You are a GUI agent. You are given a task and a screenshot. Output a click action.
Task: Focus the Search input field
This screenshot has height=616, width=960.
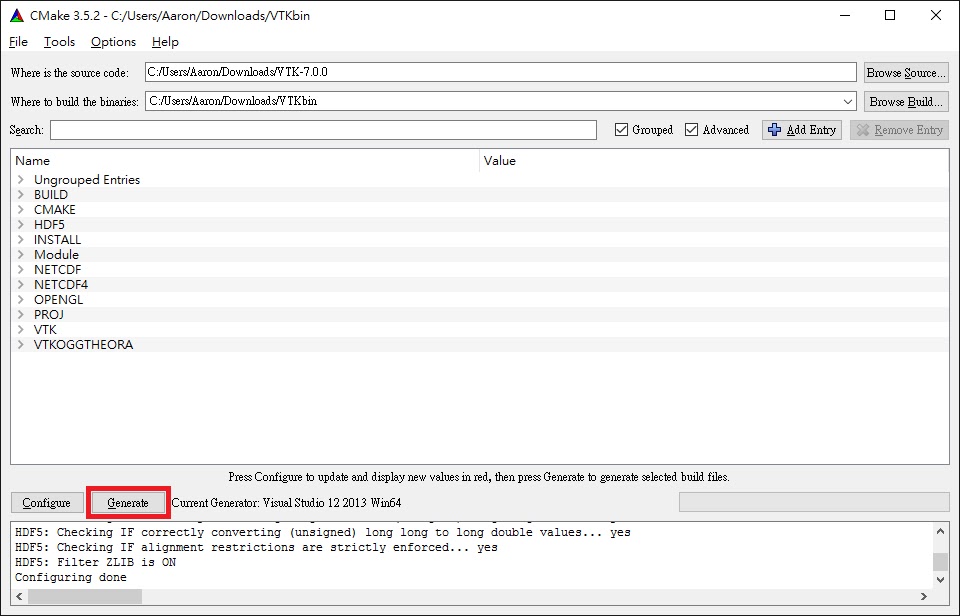[323, 130]
